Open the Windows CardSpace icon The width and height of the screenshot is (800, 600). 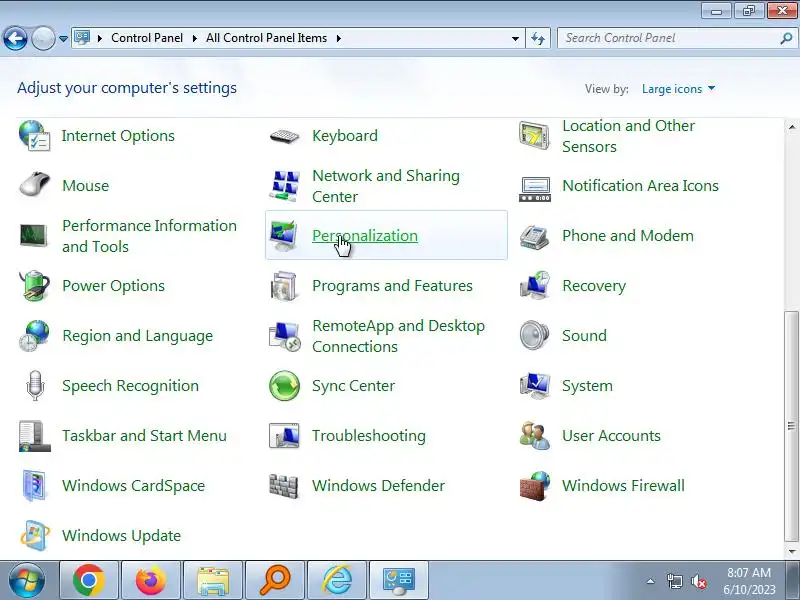pos(34,486)
